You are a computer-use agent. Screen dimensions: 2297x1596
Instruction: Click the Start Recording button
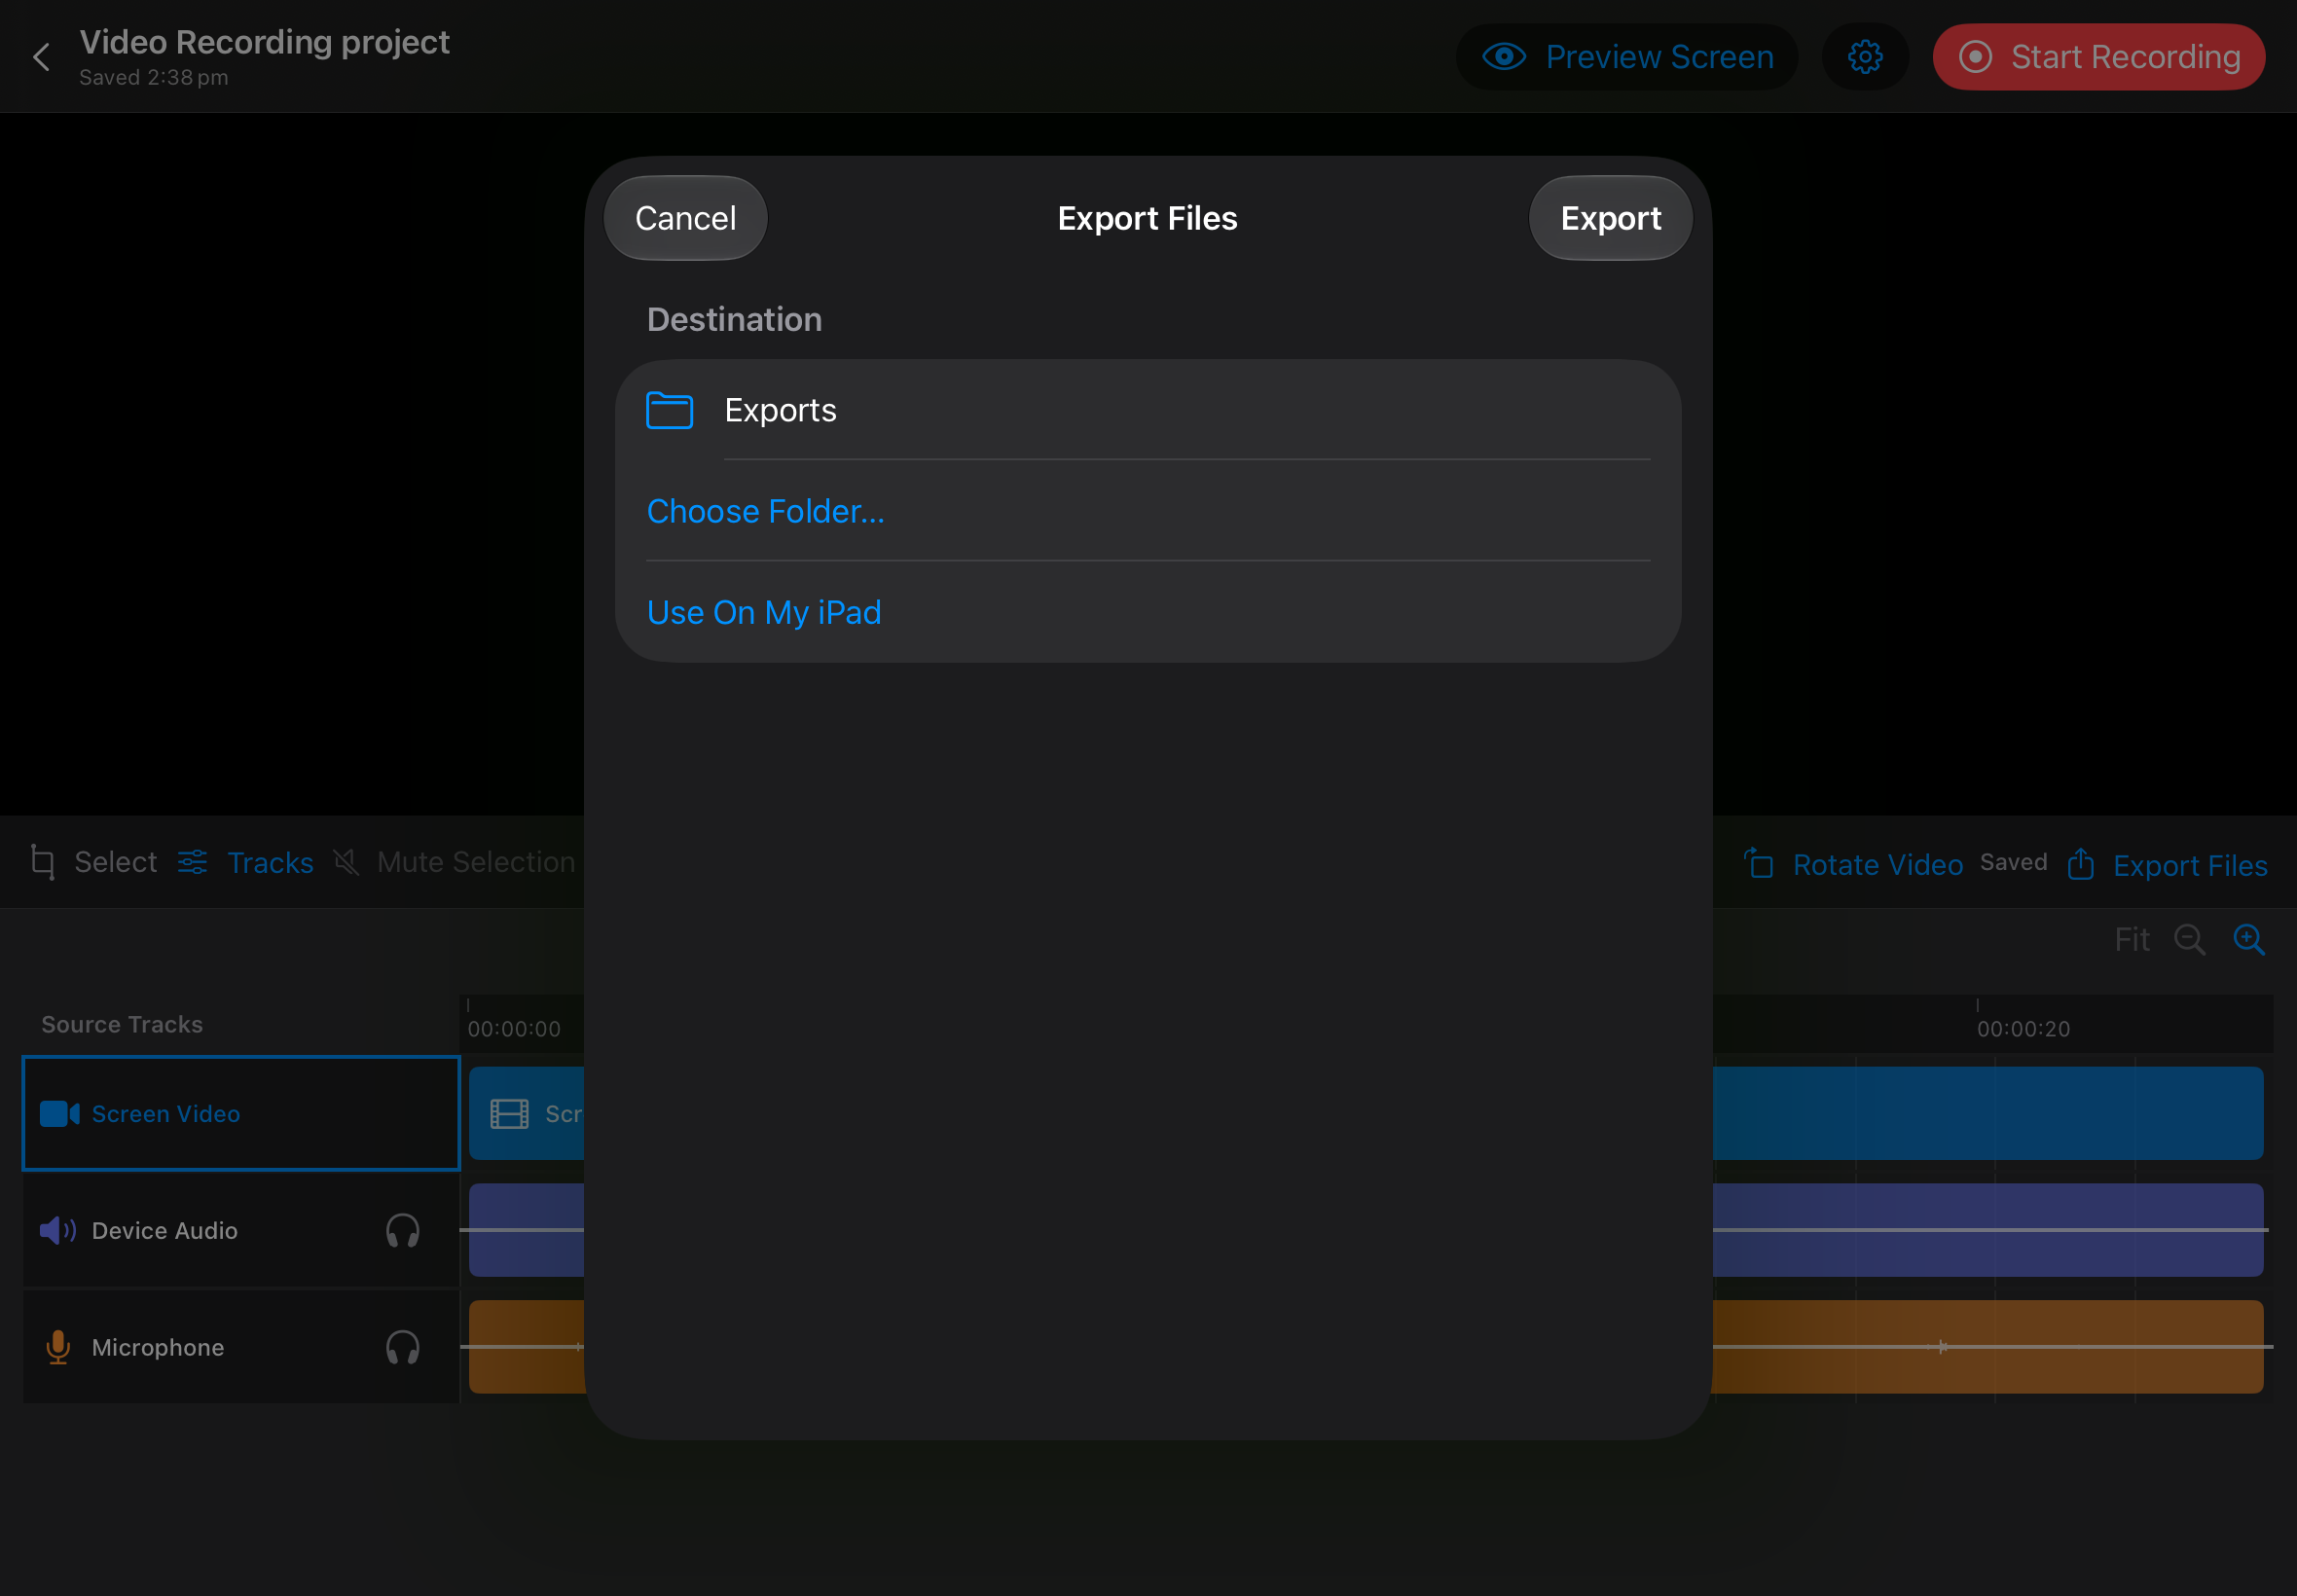(x=2098, y=57)
